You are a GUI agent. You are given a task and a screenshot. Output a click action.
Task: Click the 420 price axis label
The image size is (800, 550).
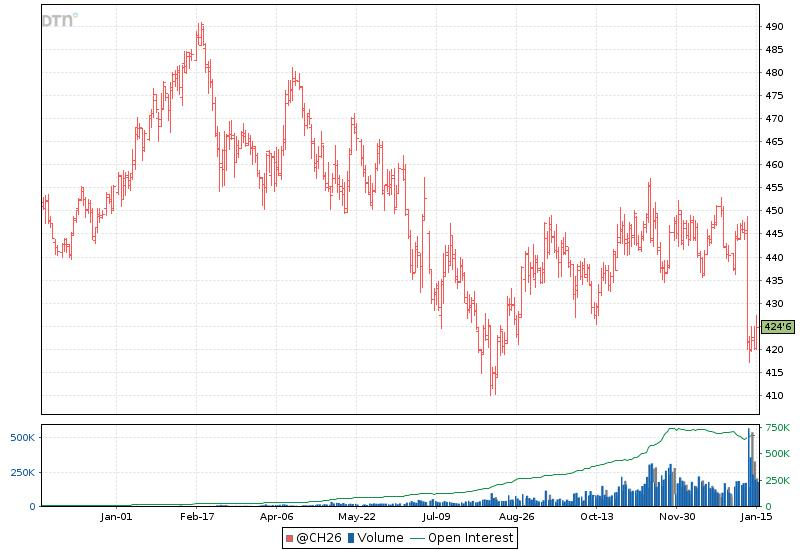(x=774, y=349)
